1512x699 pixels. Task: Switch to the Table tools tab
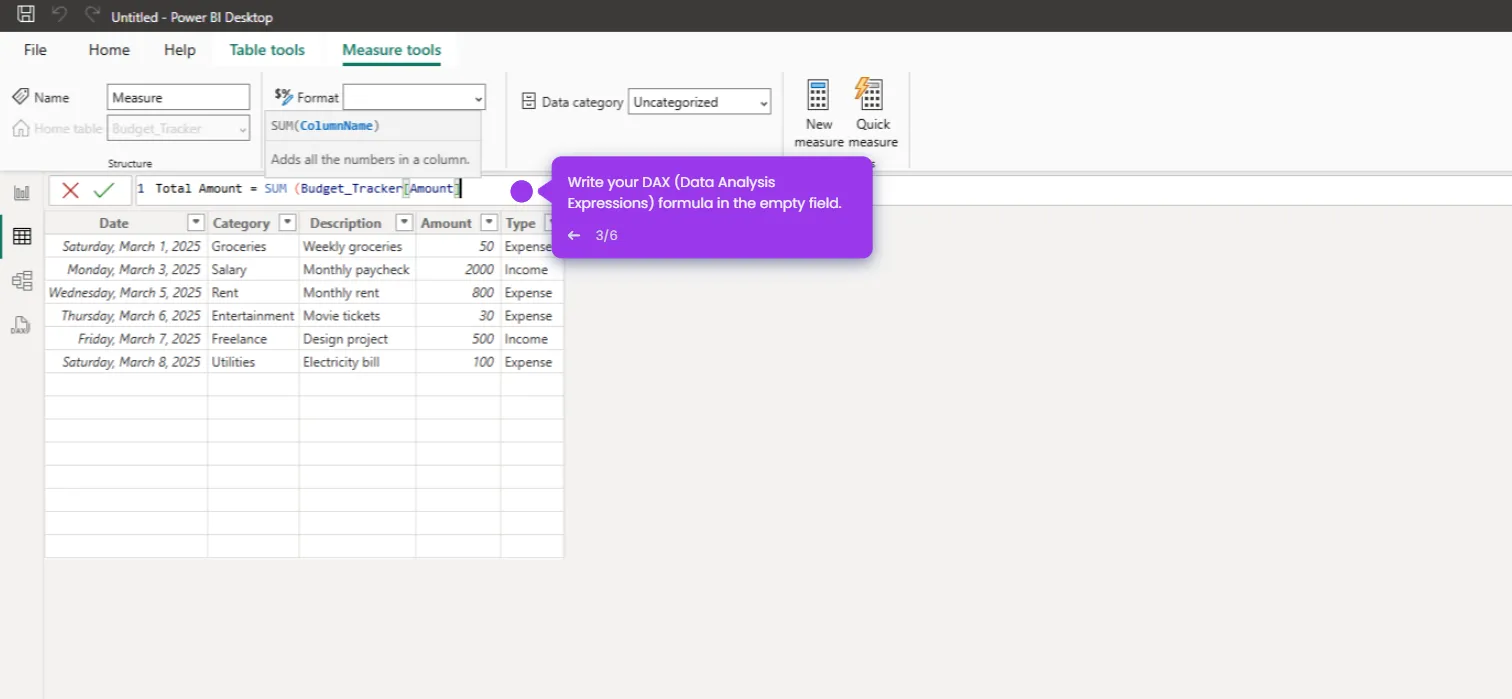coord(267,49)
